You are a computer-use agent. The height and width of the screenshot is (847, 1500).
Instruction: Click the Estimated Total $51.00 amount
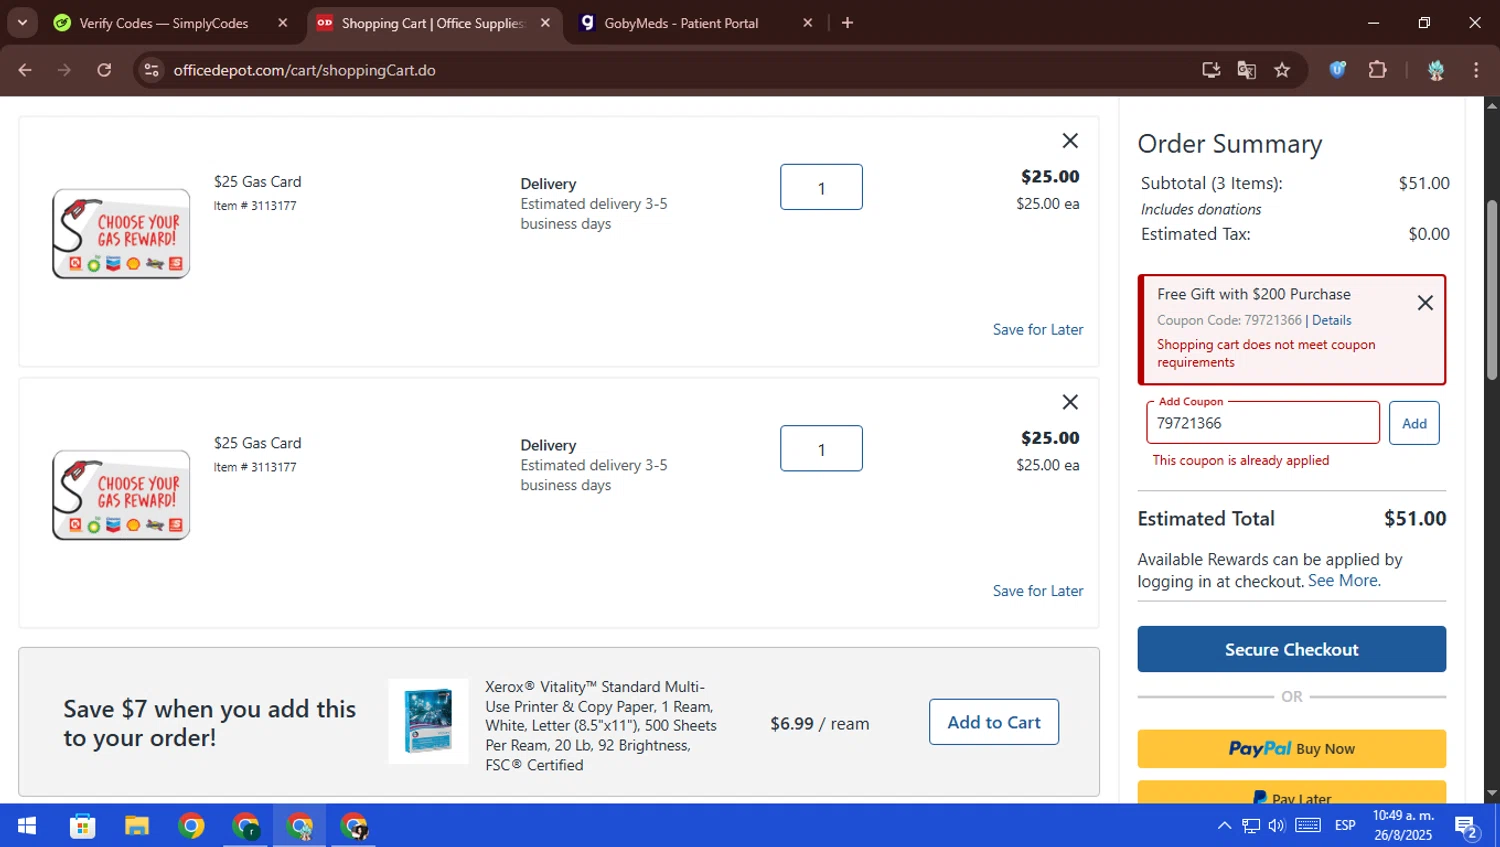[1415, 519]
